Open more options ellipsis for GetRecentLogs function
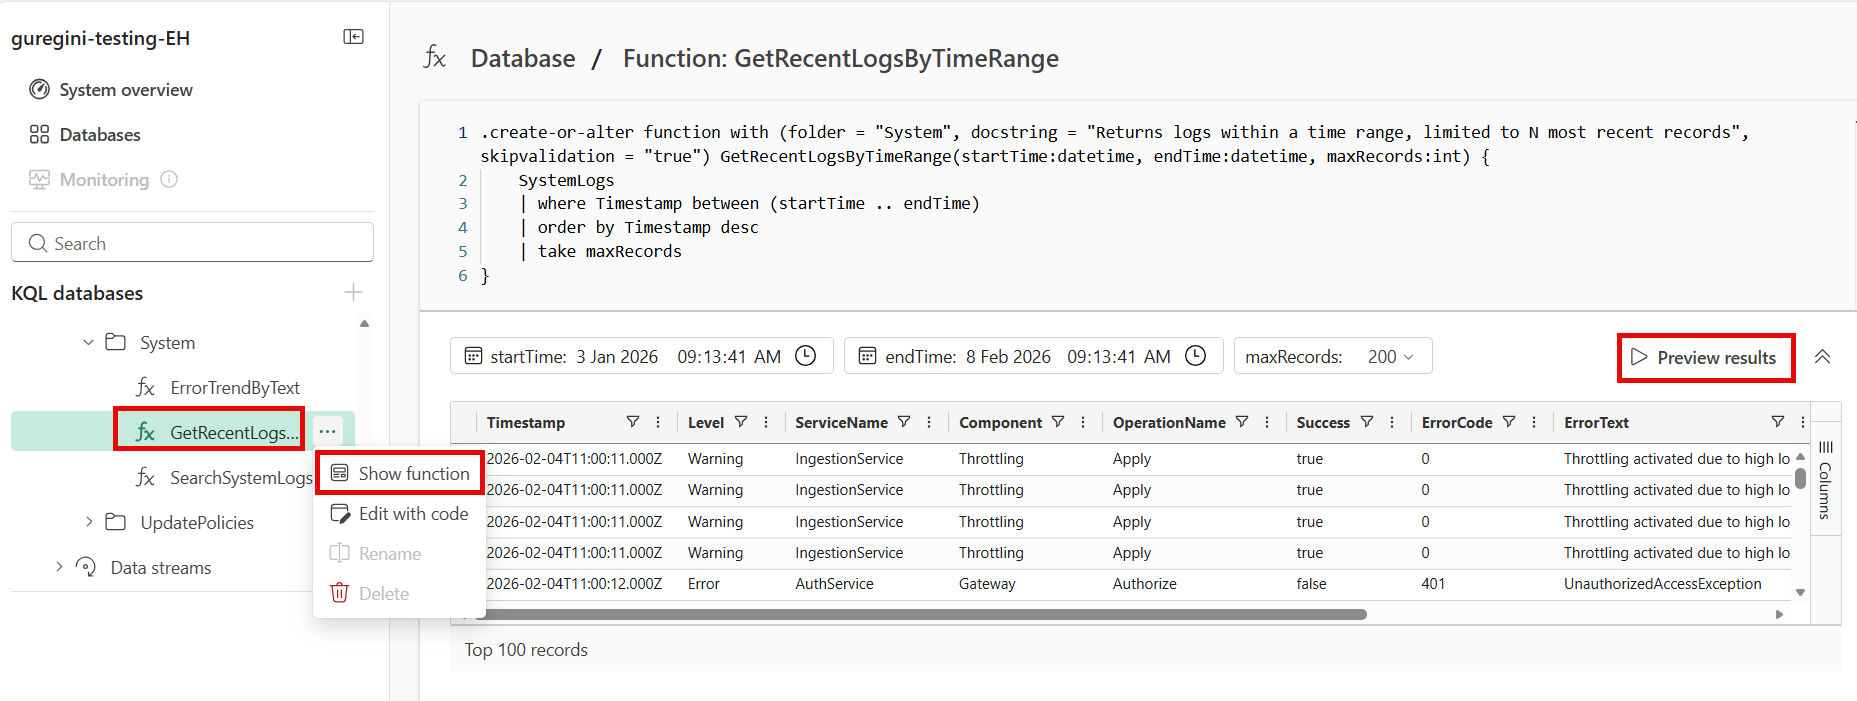 (x=327, y=431)
